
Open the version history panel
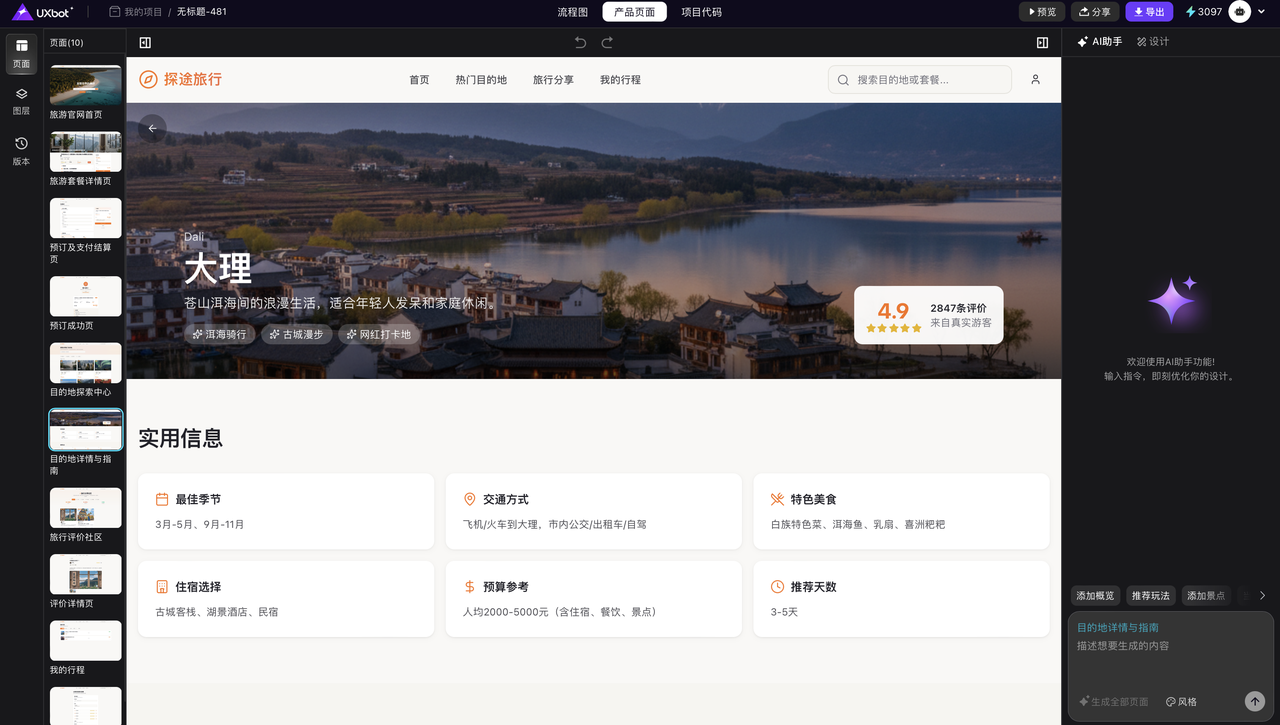pos(21,150)
